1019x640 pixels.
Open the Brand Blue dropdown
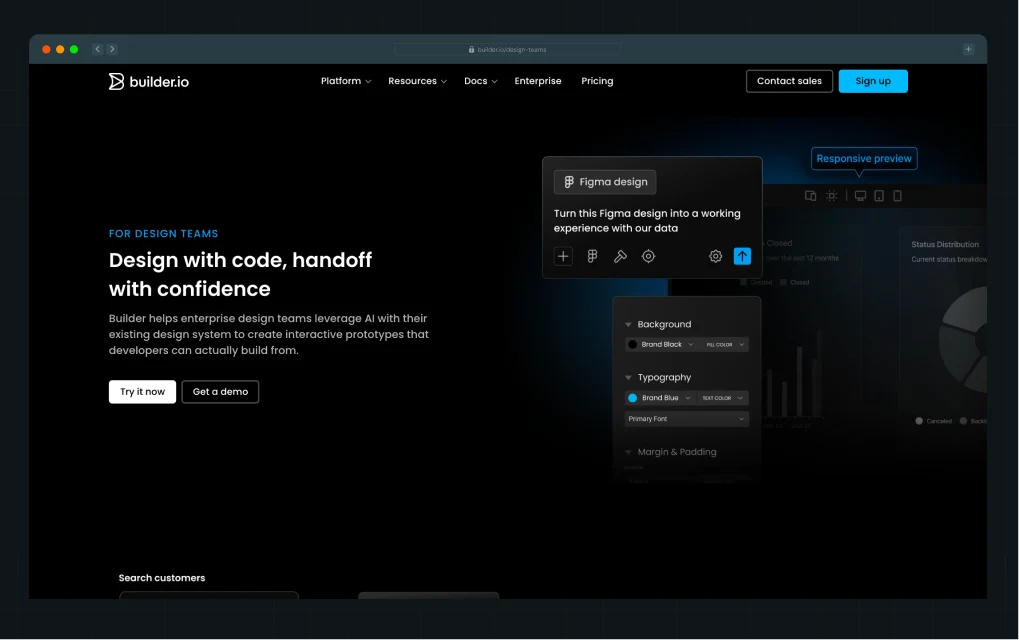coord(660,398)
